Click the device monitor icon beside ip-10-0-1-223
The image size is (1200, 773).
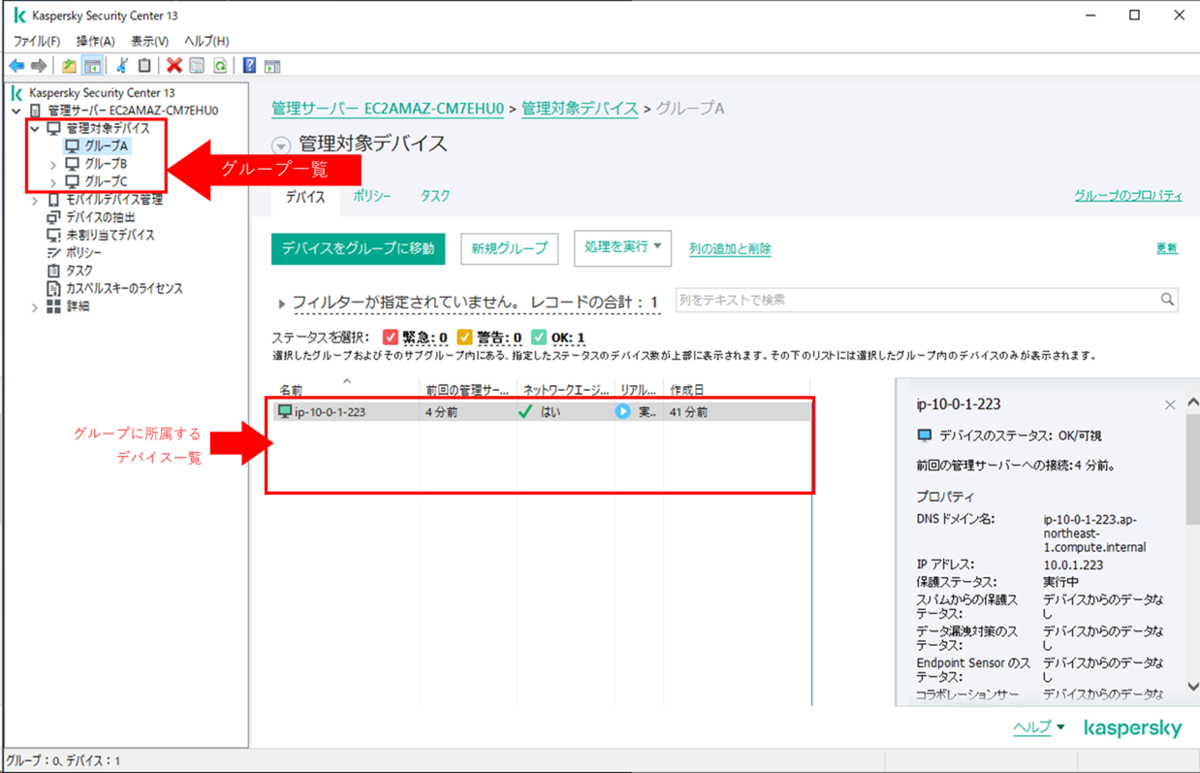coord(285,411)
